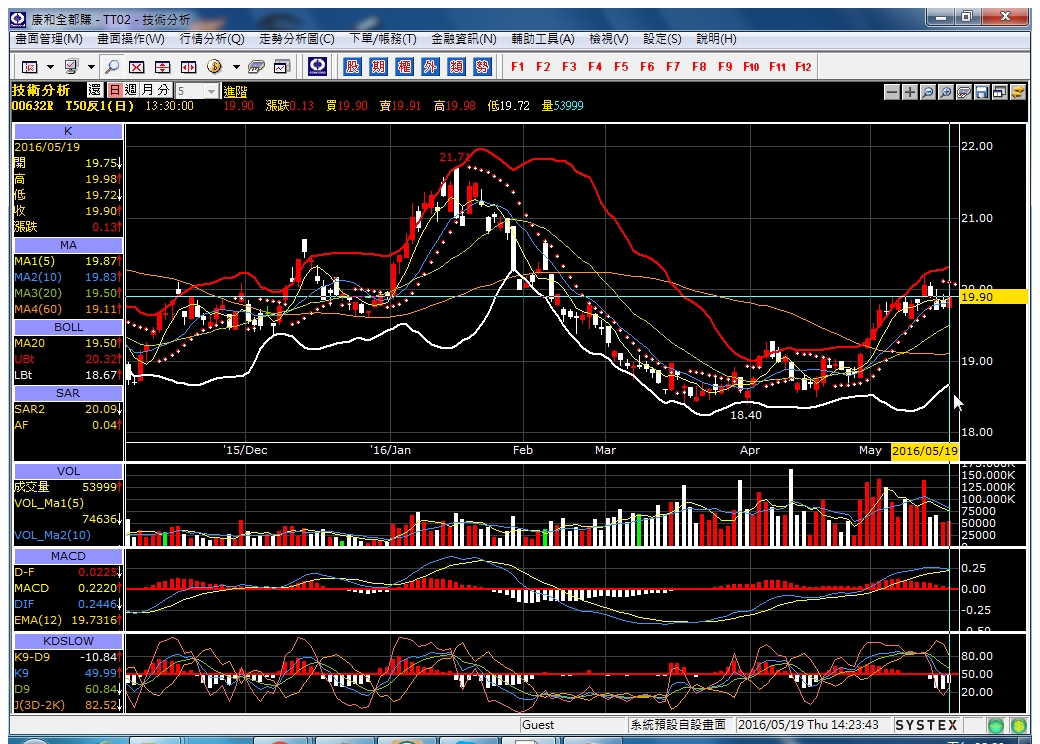Open the 行情分析(Q) menu

(x=212, y=39)
